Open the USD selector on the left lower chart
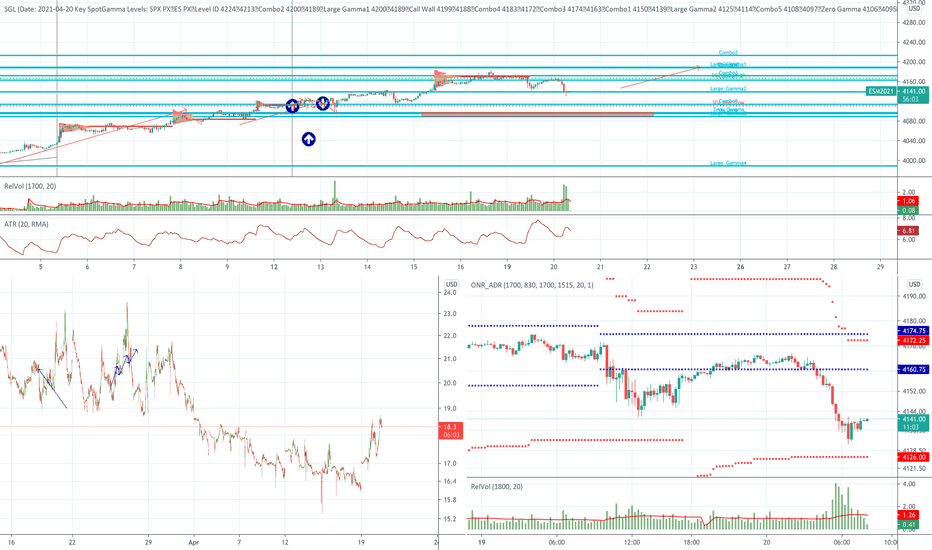This screenshot has width=932, height=550. (x=452, y=284)
